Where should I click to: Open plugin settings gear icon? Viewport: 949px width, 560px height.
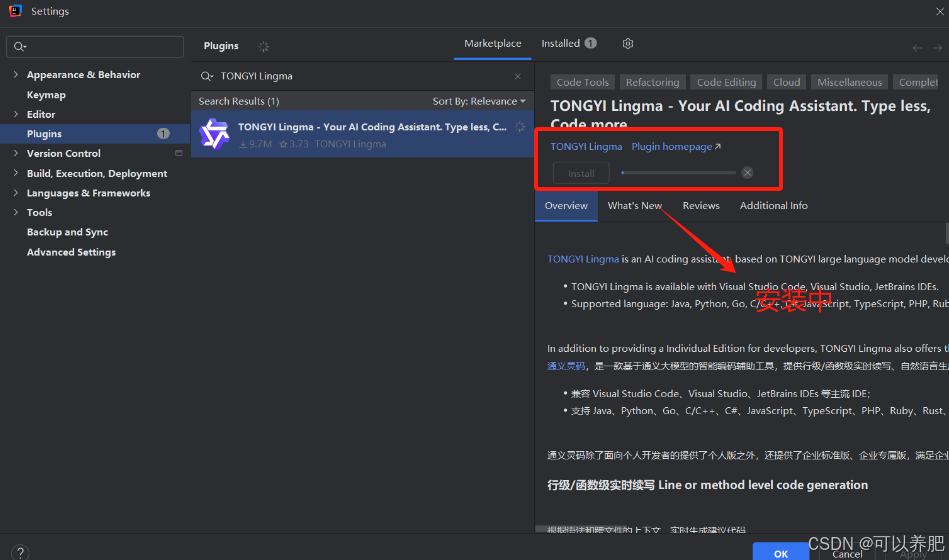point(628,44)
